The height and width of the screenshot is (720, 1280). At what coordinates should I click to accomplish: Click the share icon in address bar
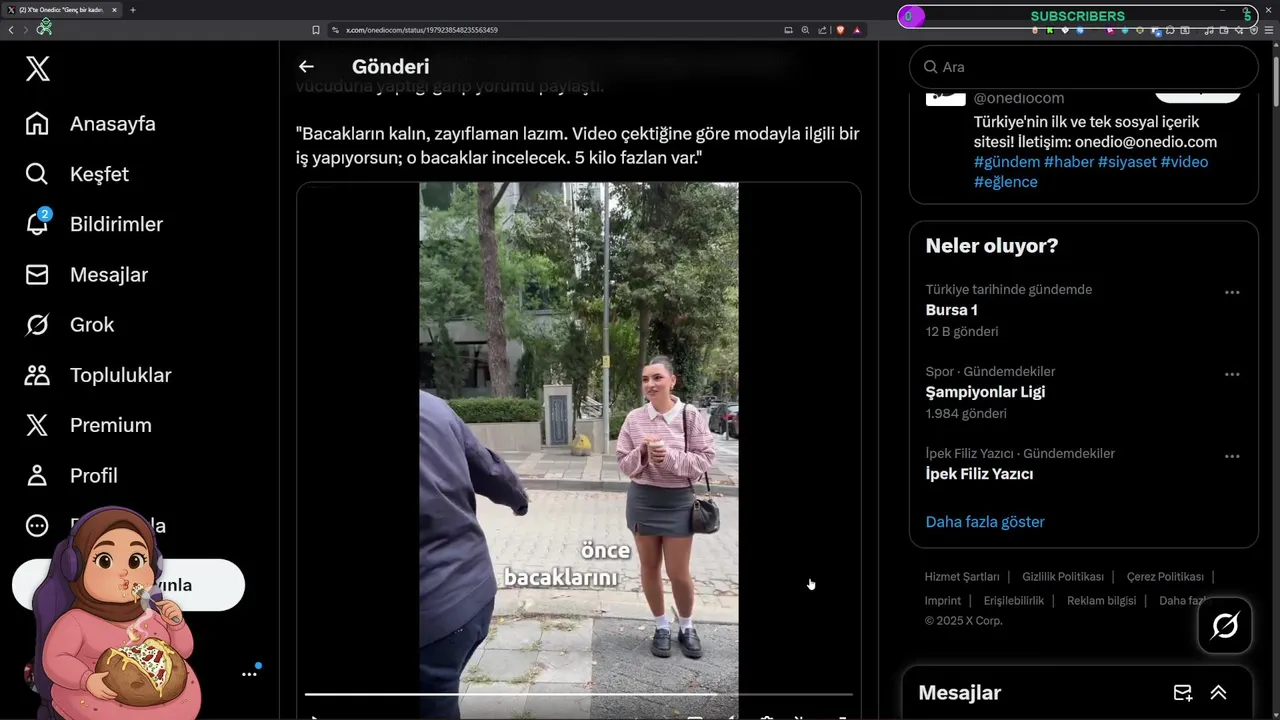tap(822, 30)
